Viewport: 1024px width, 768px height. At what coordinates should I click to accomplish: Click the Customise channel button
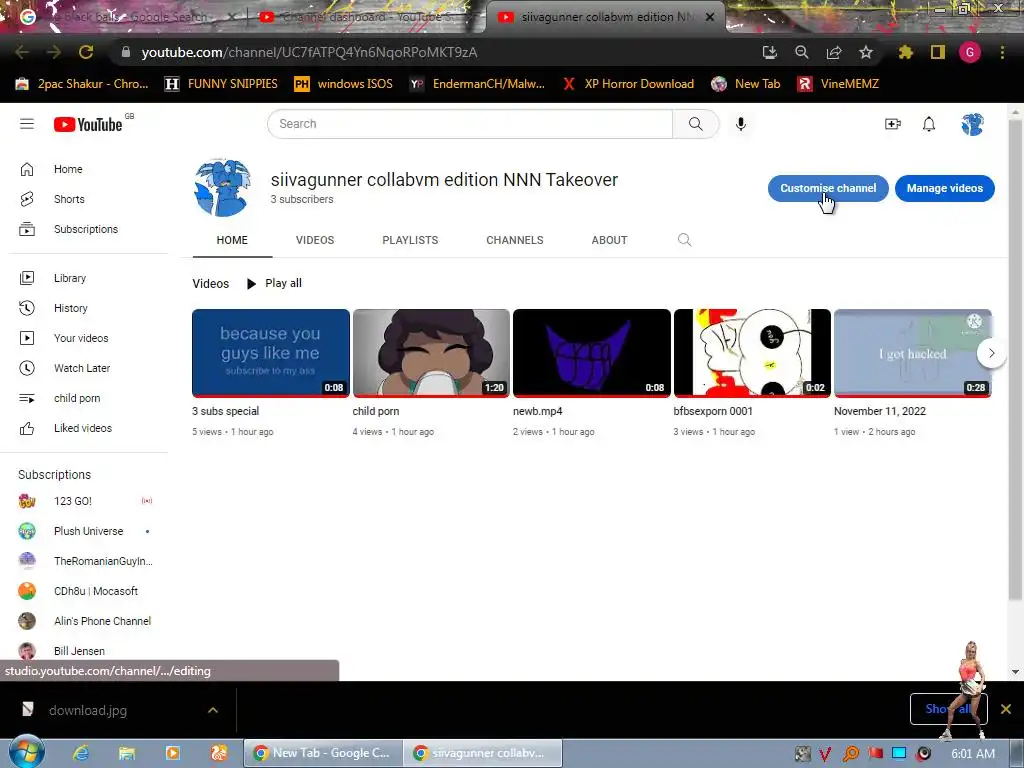coord(827,188)
